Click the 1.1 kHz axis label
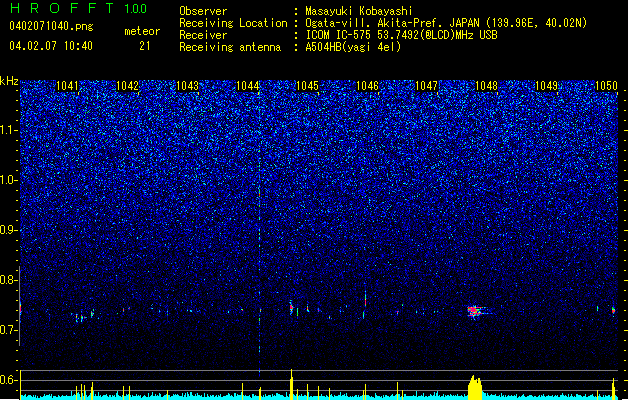This screenshot has width=629, height=400. (8, 131)
